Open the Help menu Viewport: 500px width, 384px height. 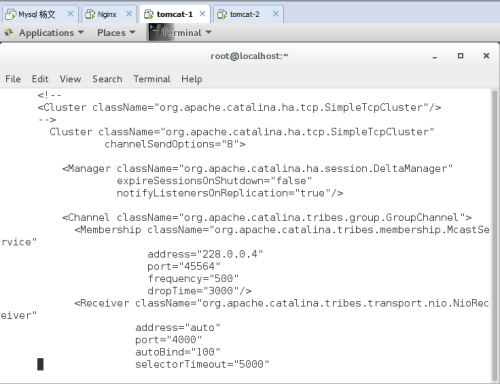pos(192,79)
